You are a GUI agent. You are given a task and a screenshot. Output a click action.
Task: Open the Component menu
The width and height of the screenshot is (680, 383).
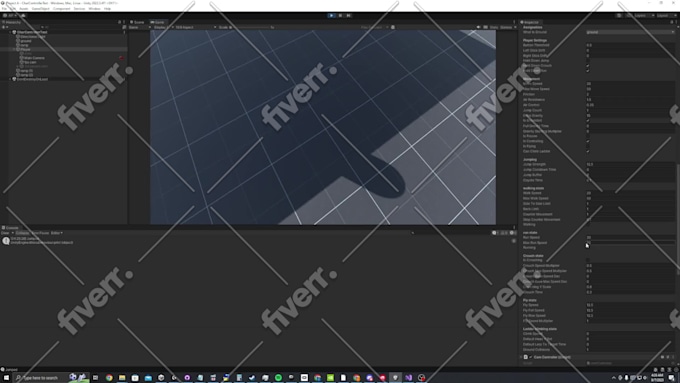(x=61, y=9)
